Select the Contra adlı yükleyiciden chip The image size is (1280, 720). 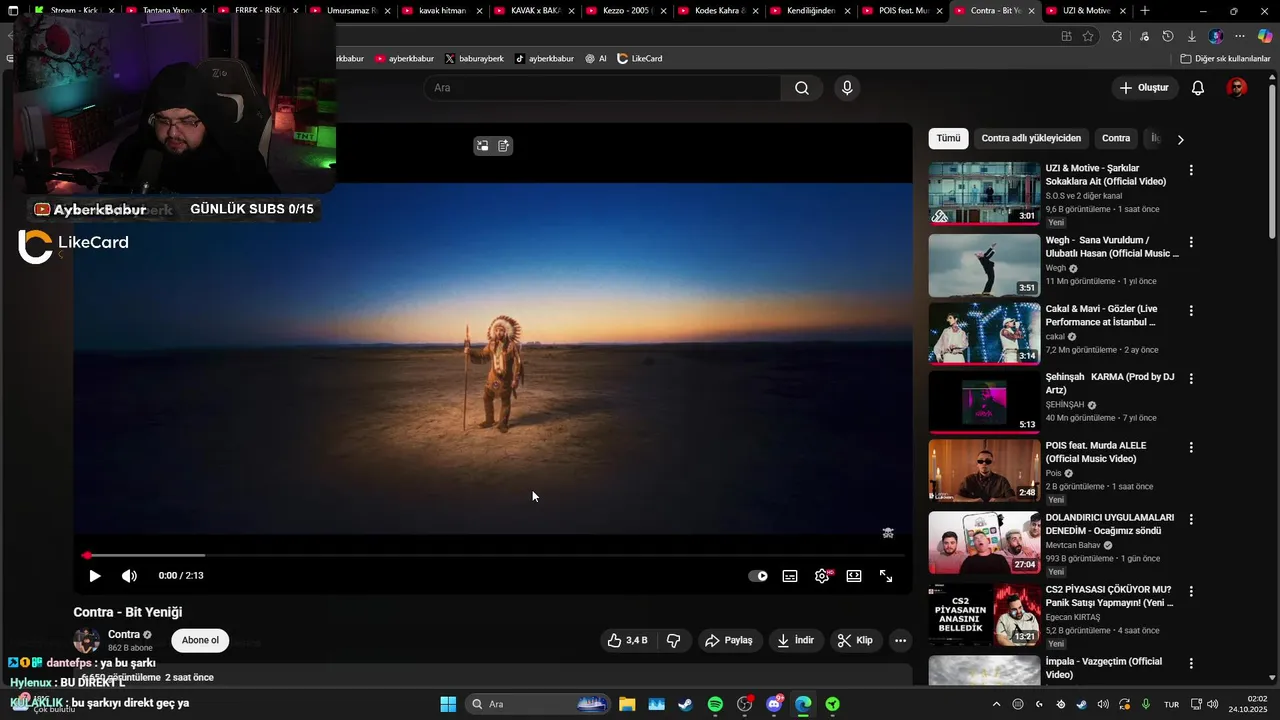coord(1031,138)
